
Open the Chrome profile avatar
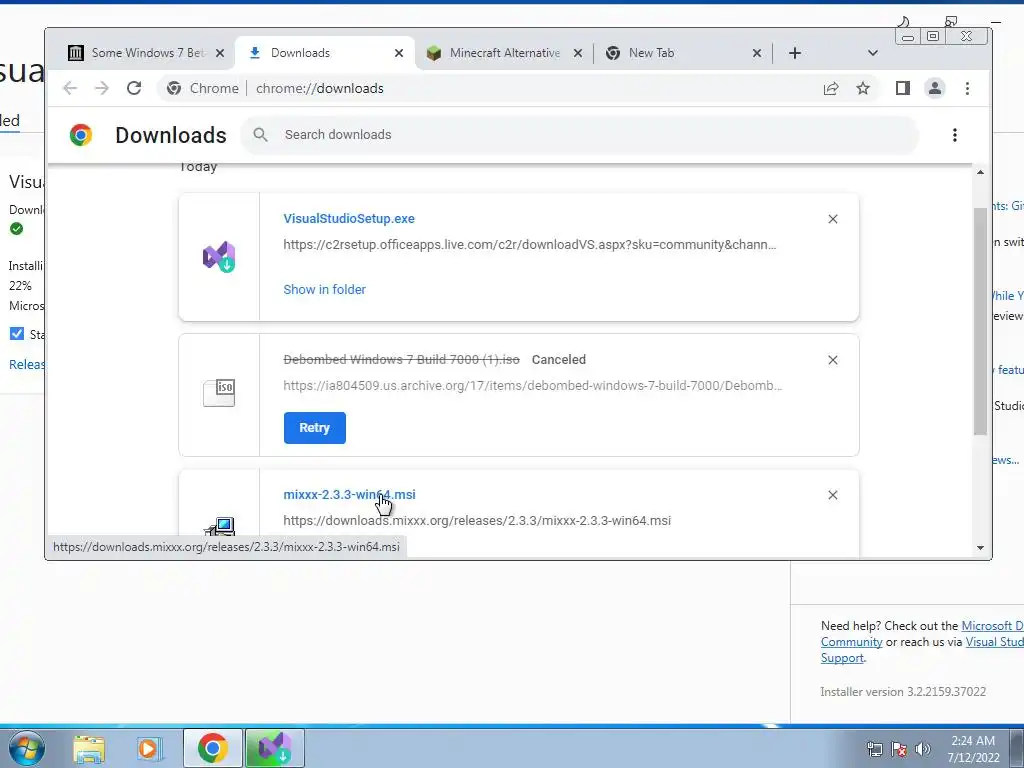(x=935, y=88)
